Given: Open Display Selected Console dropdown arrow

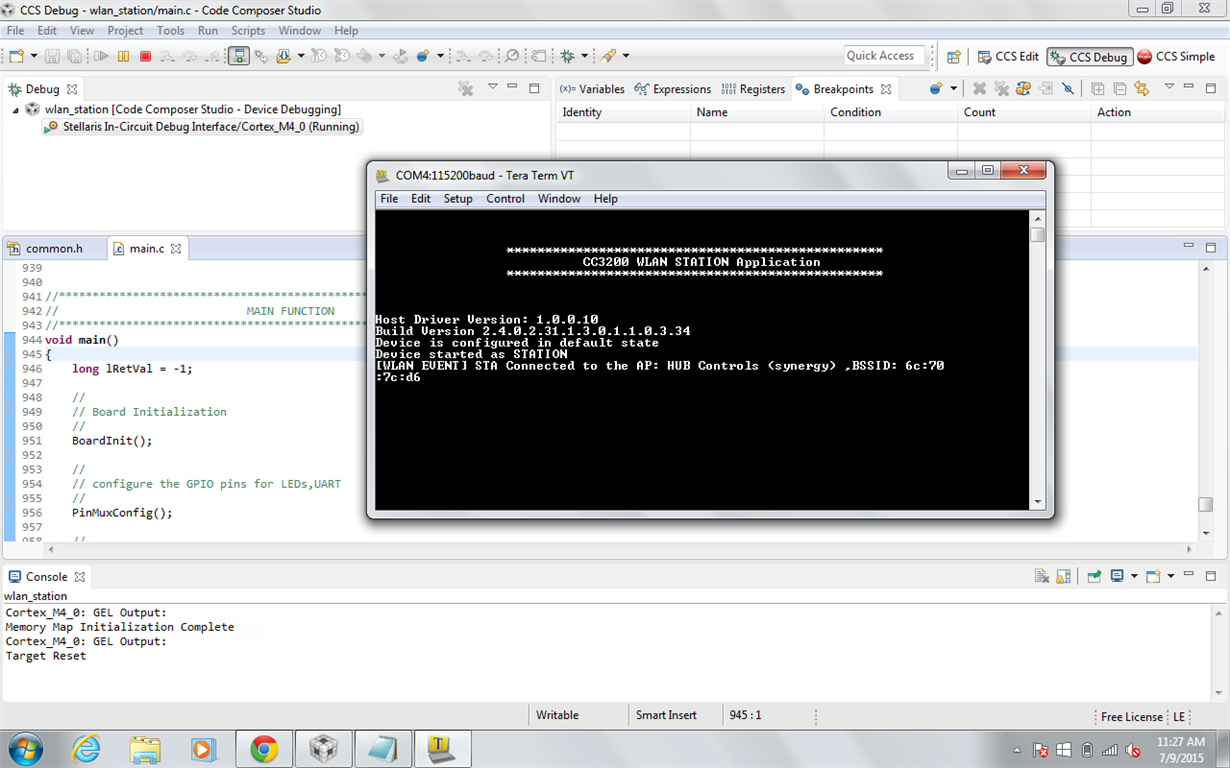Looking at the screenshot, I should (1134, 576).
